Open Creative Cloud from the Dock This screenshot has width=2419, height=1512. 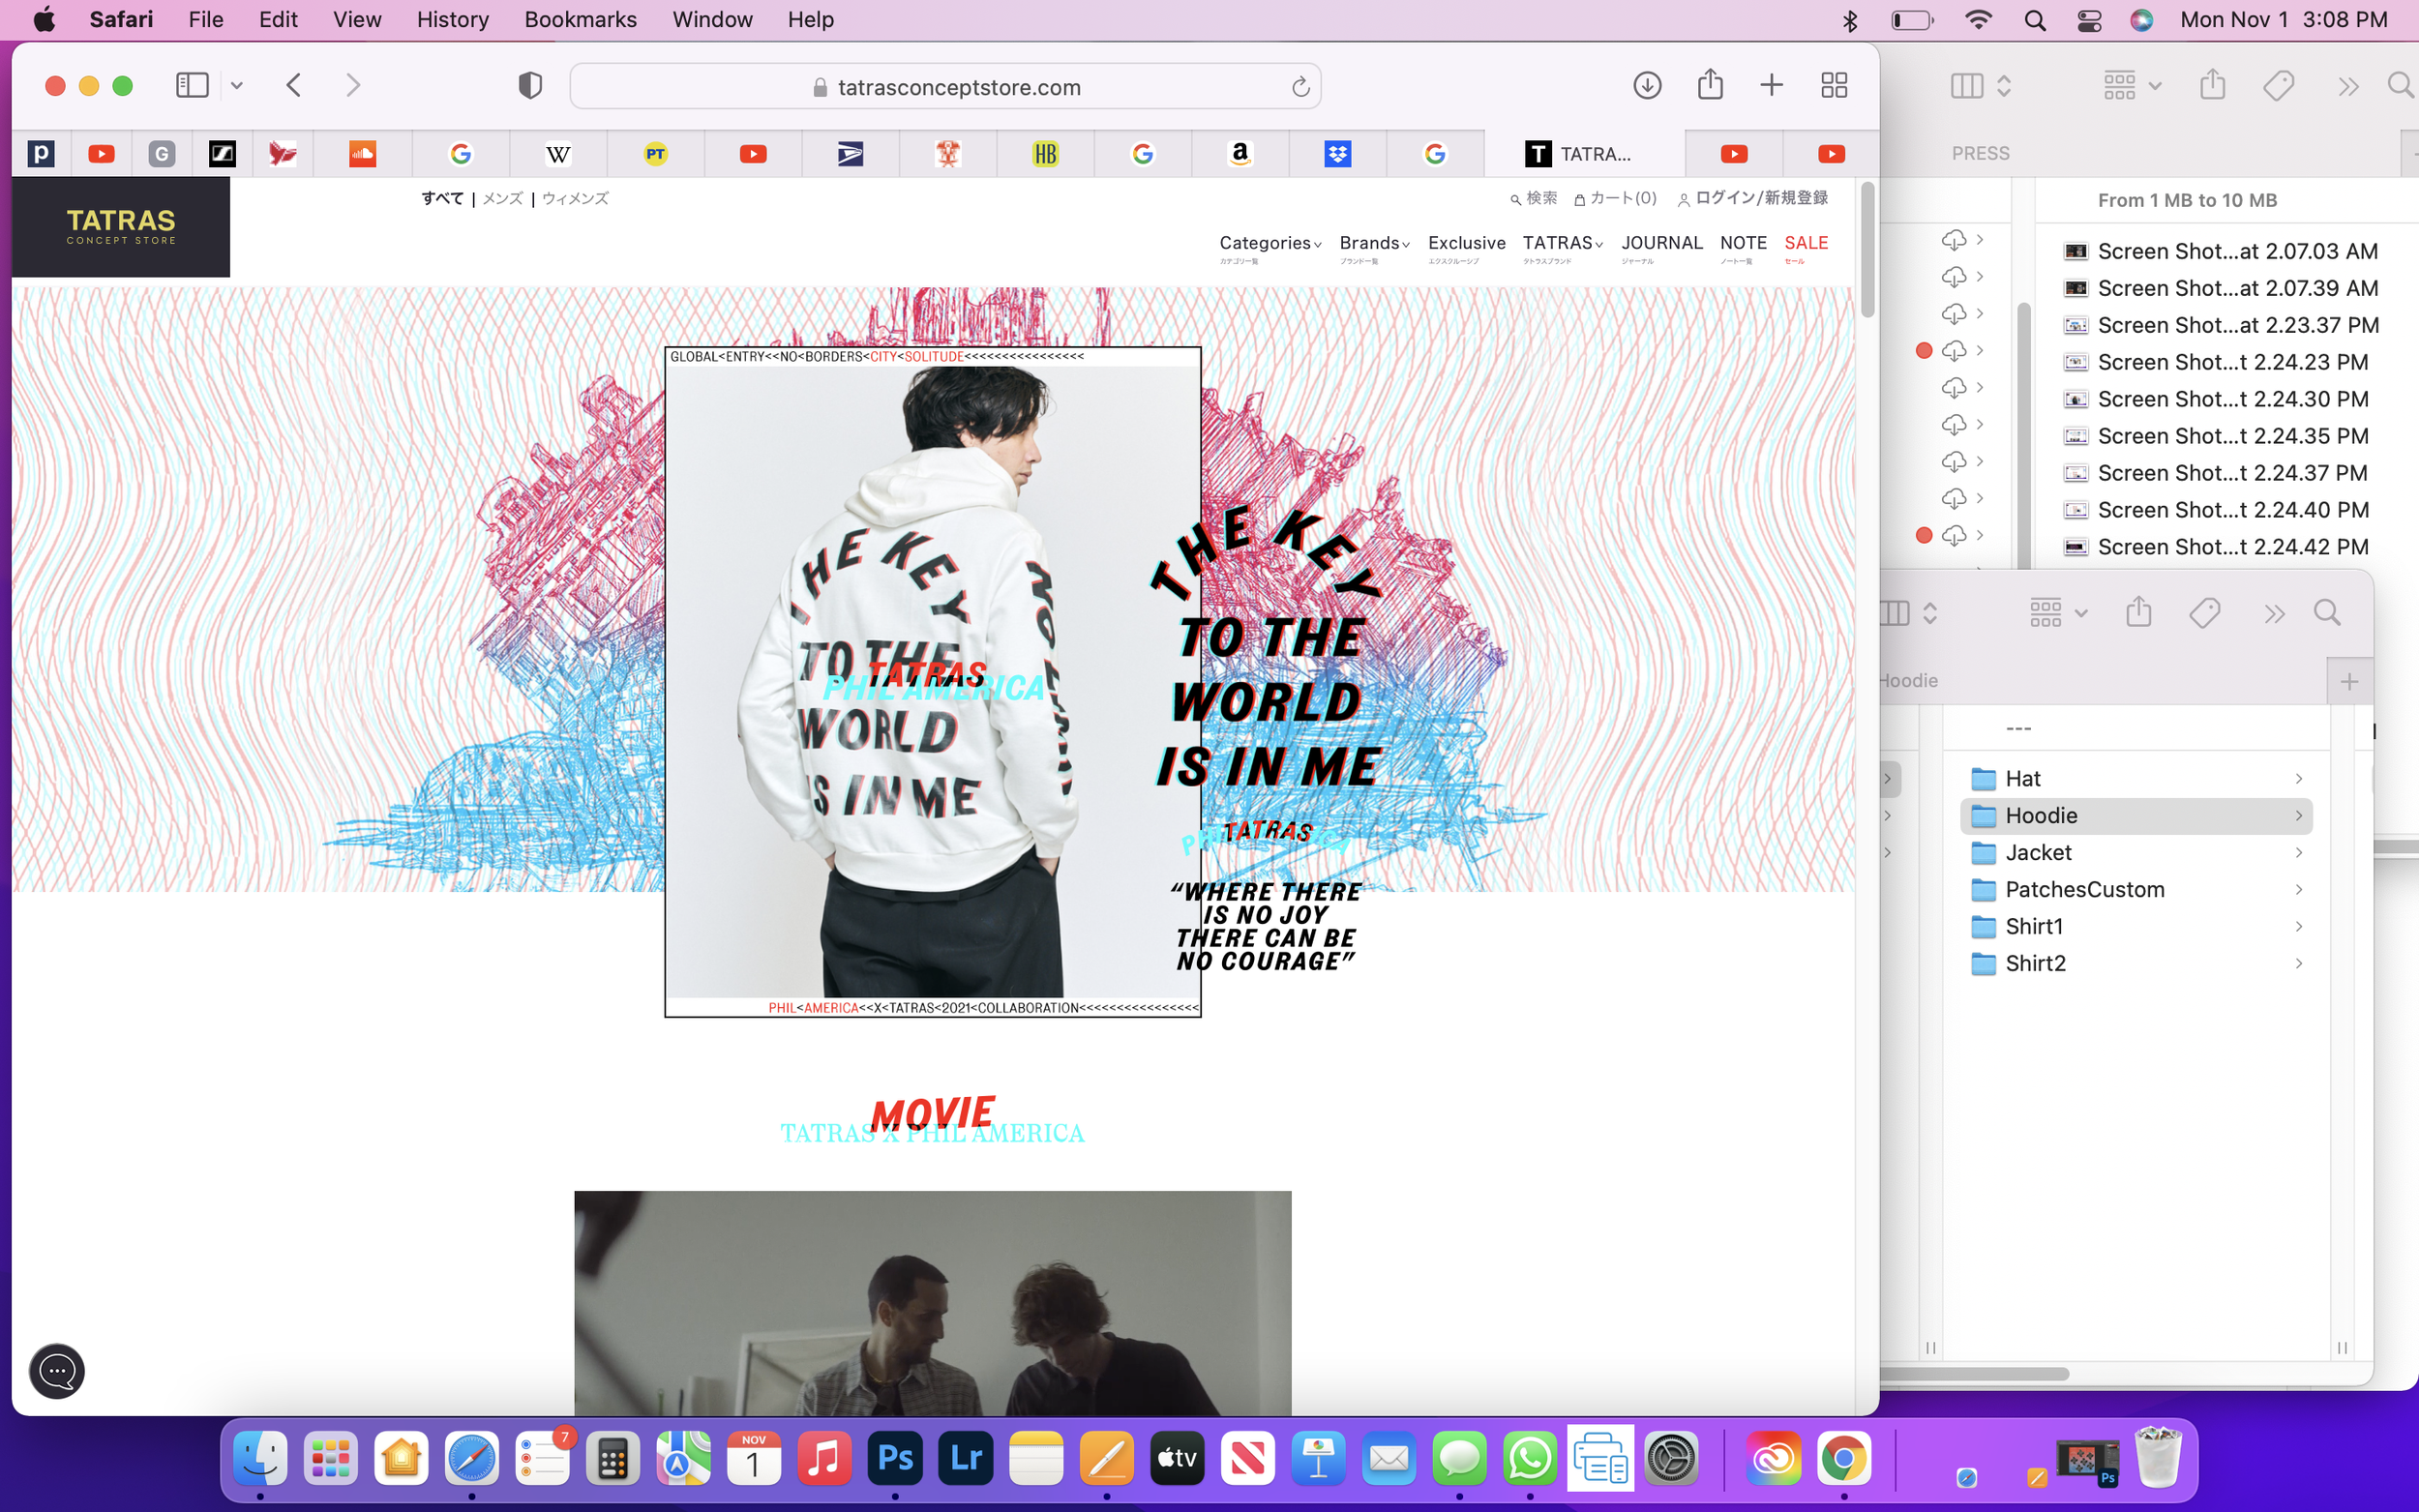(1772, 1458)
